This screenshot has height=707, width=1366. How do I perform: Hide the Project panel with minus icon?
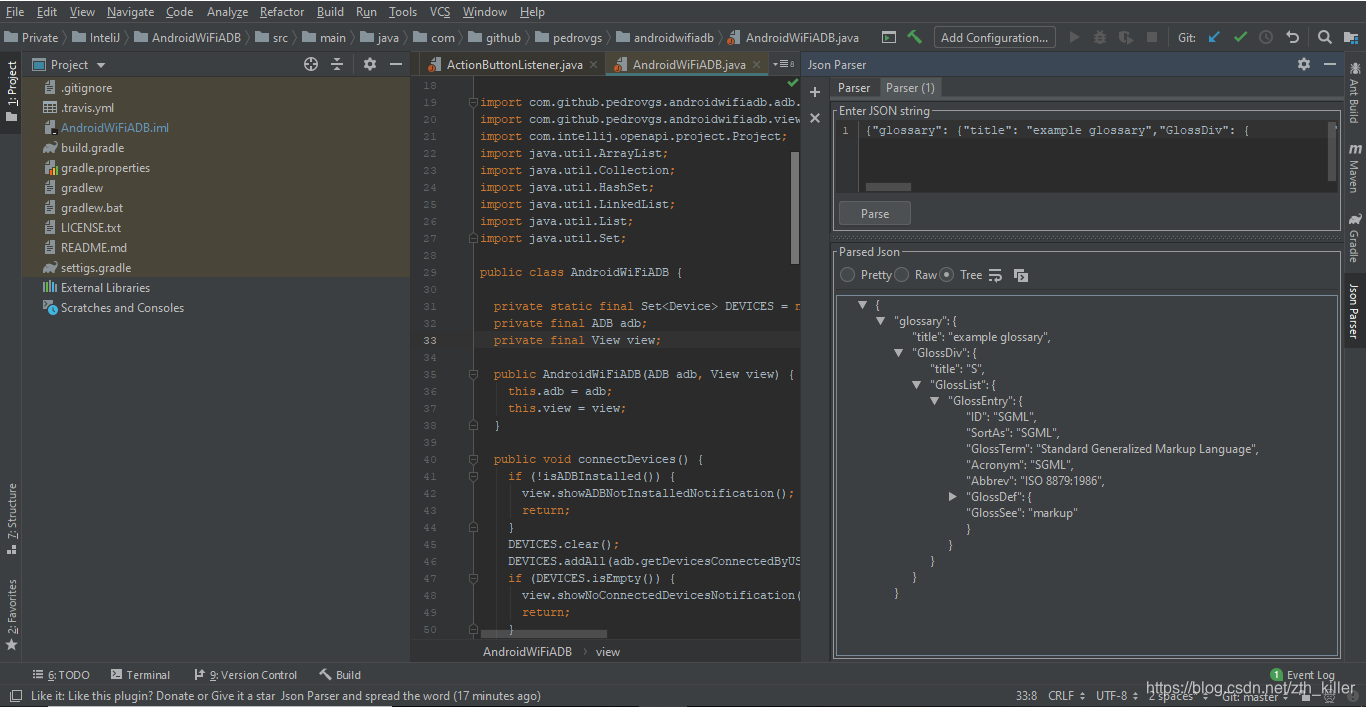(x=396, y=64)
